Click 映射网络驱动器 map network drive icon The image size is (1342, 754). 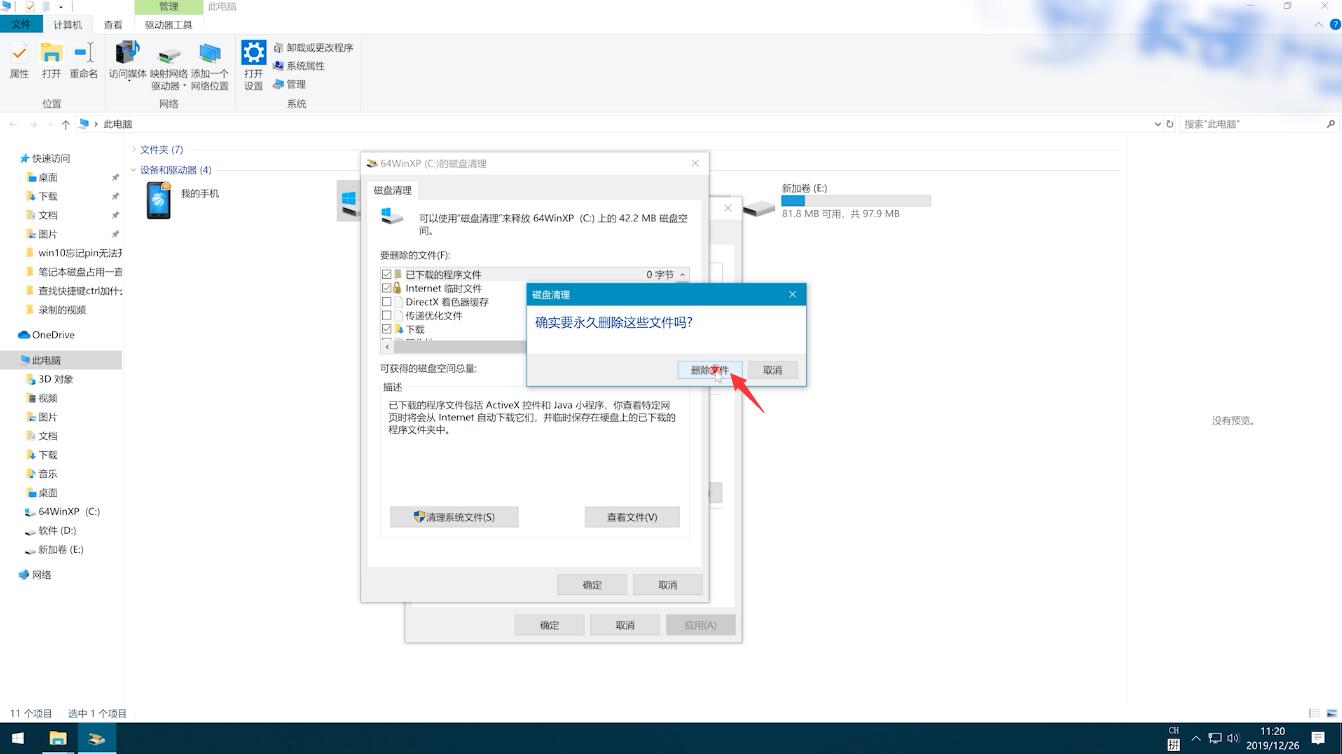[x=169, y=66]
